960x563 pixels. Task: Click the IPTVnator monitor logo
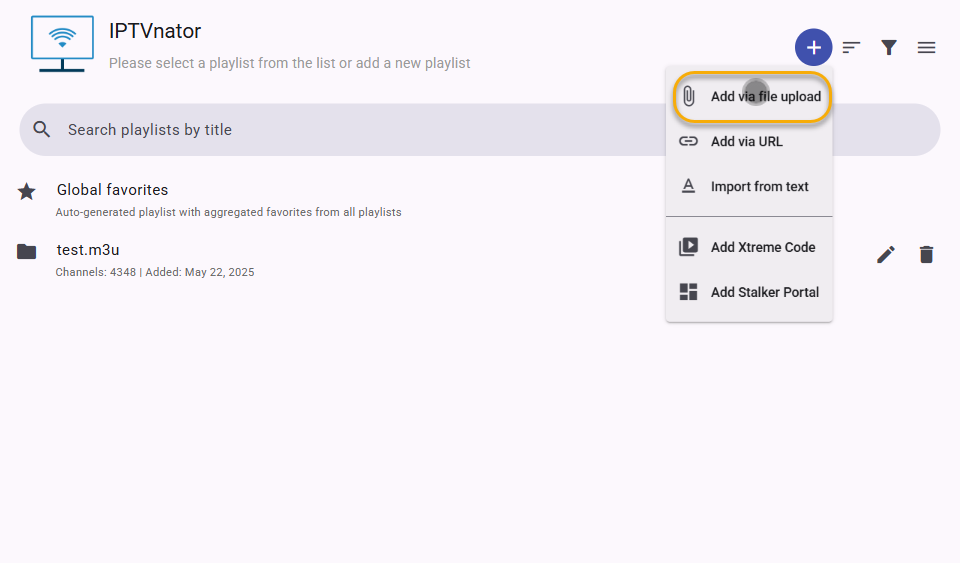click(x=62, y=43)
